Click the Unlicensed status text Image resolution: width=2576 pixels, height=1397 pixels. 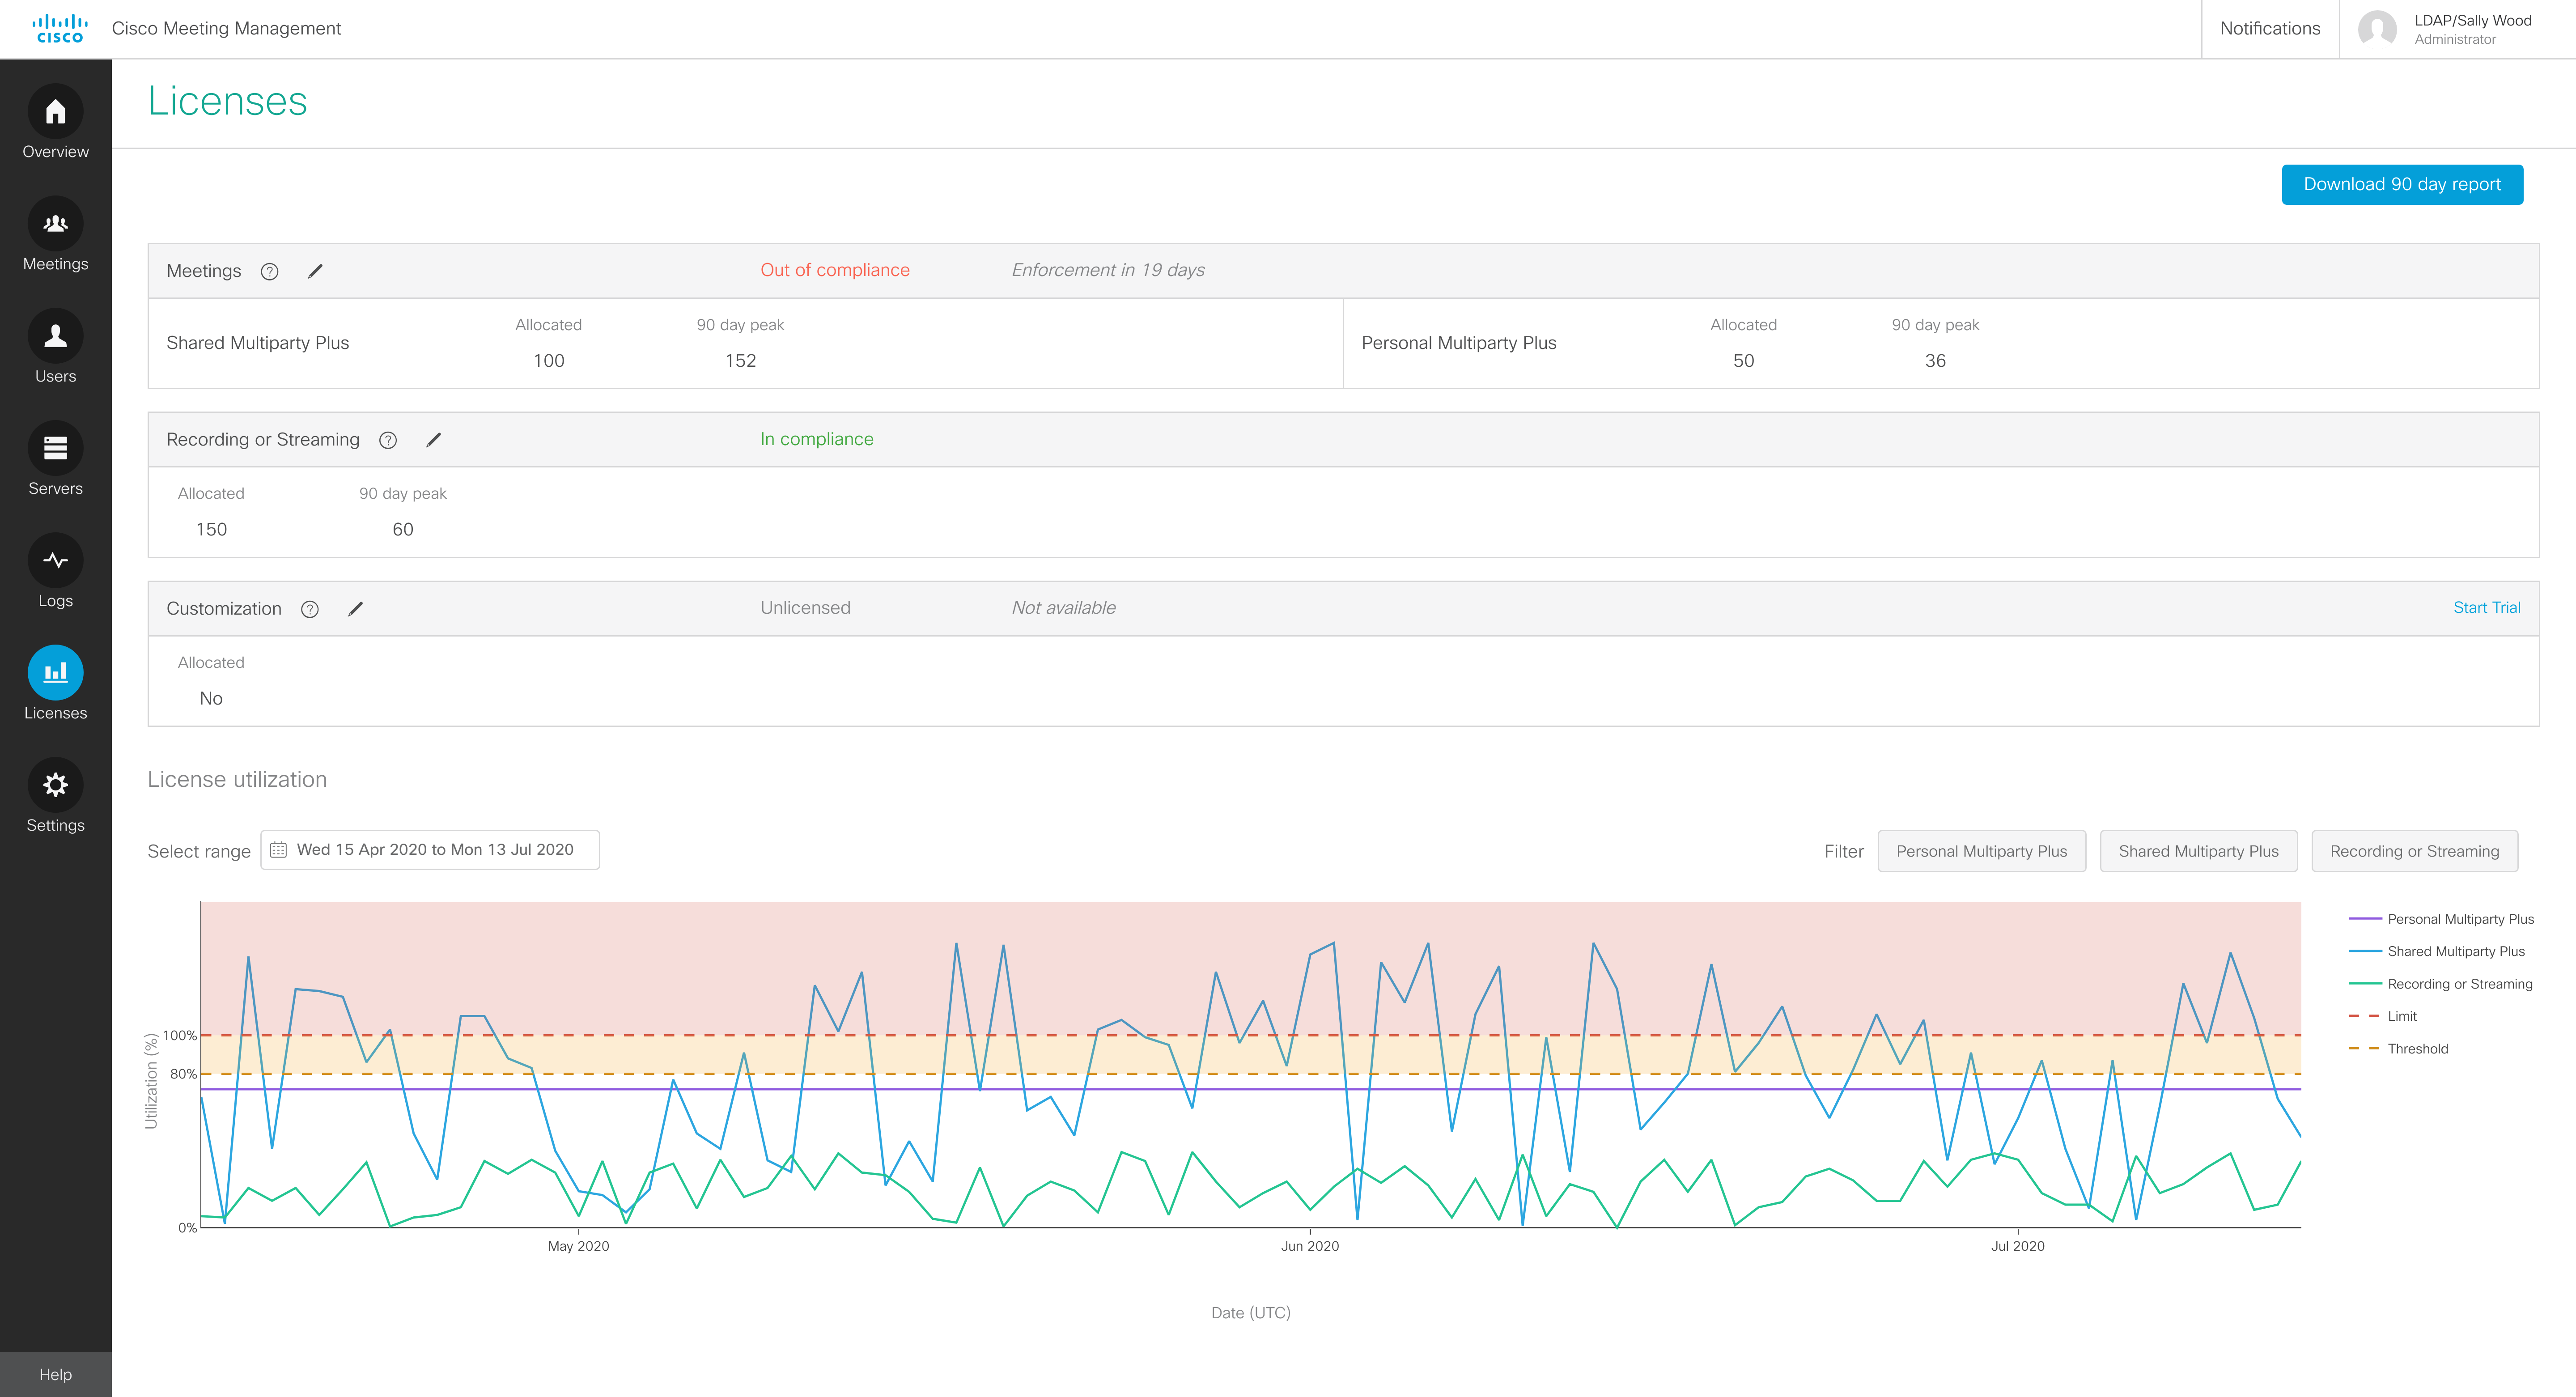tap(805, 608)
